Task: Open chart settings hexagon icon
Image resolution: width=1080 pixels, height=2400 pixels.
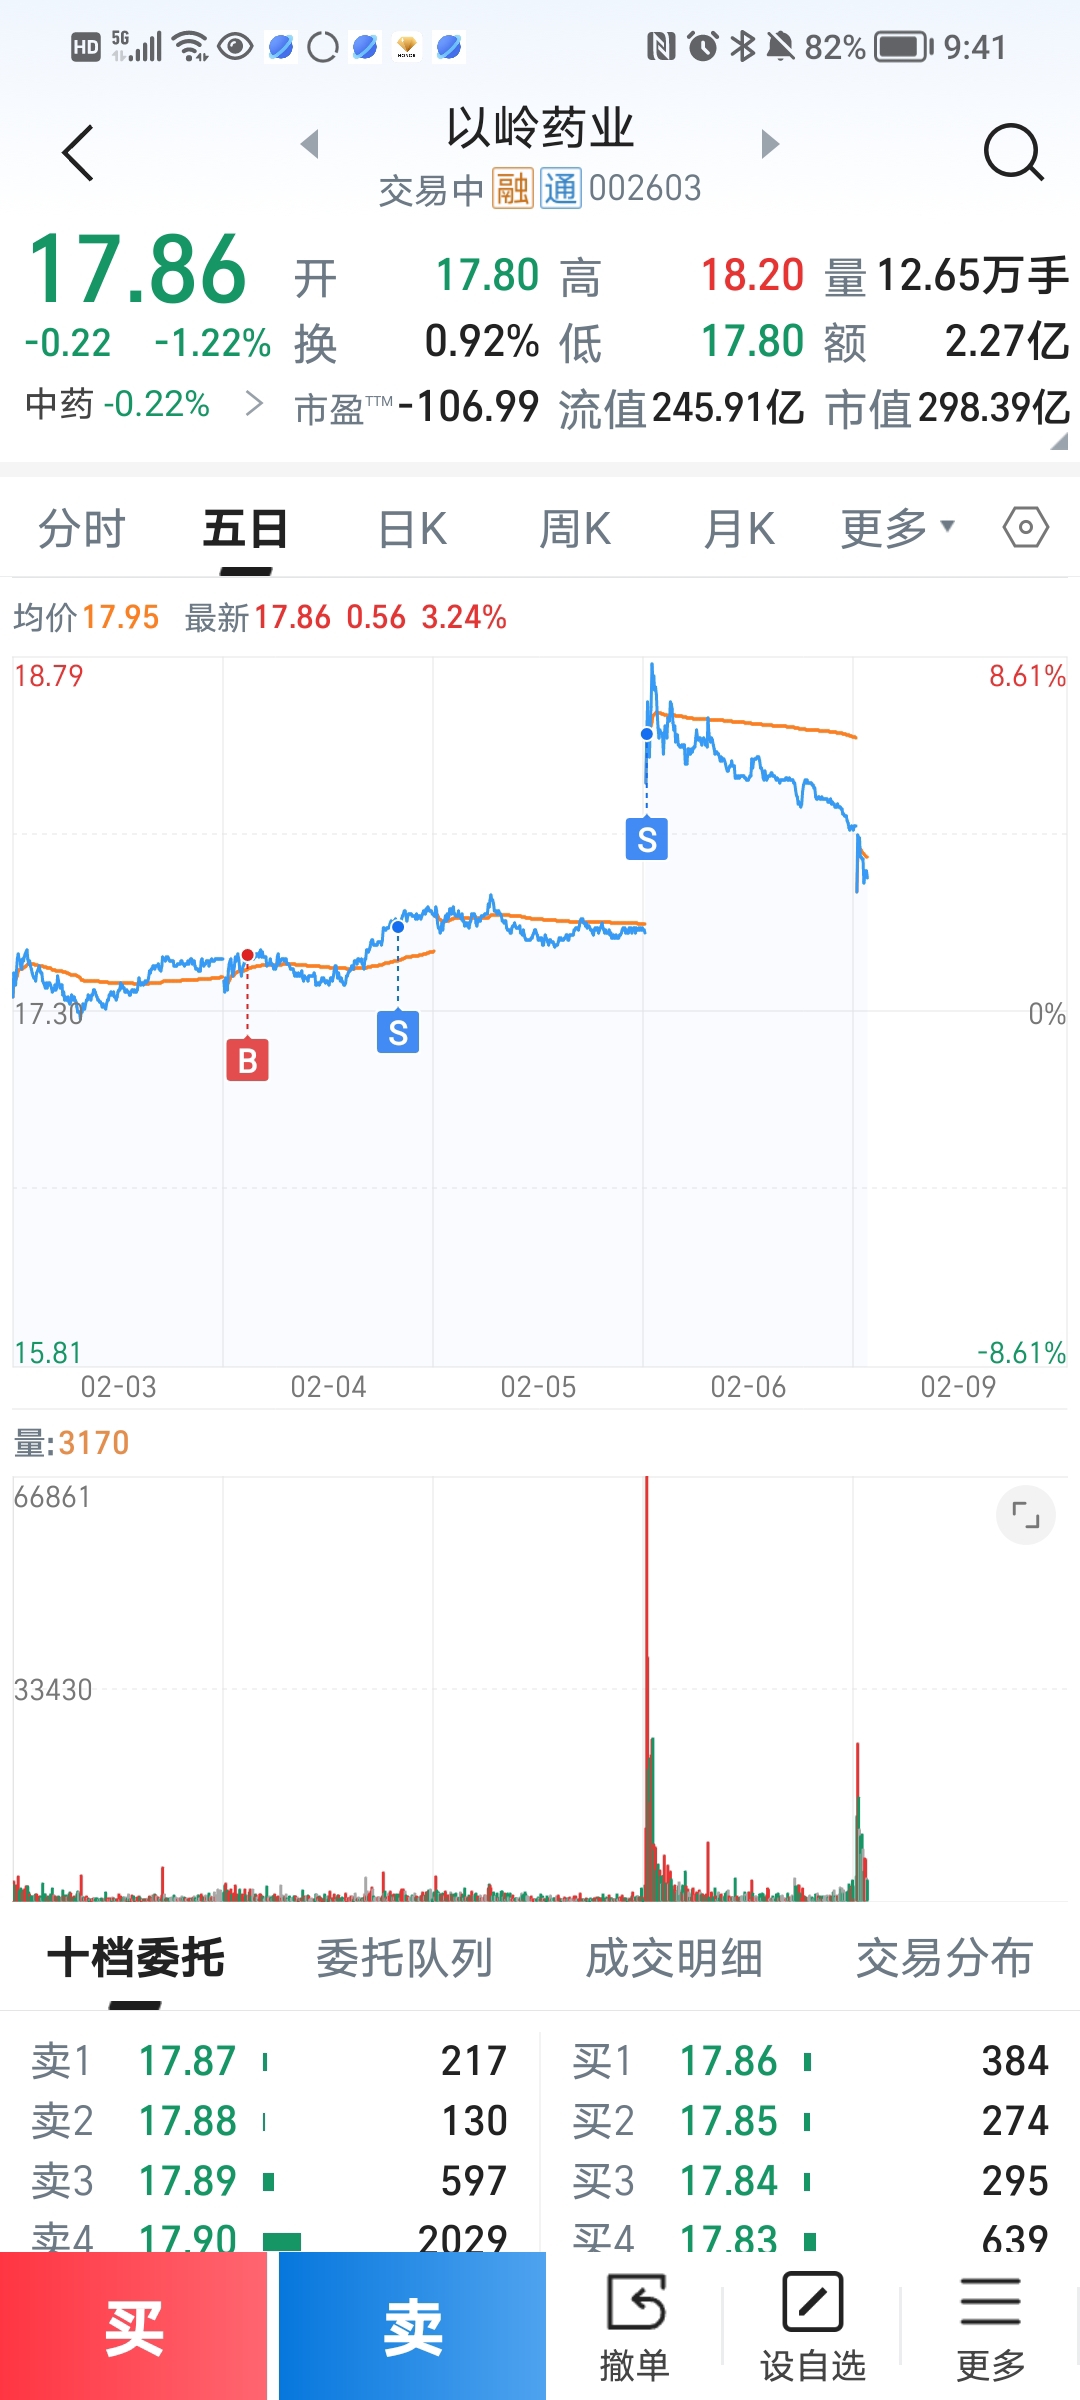Action: 1025,527
